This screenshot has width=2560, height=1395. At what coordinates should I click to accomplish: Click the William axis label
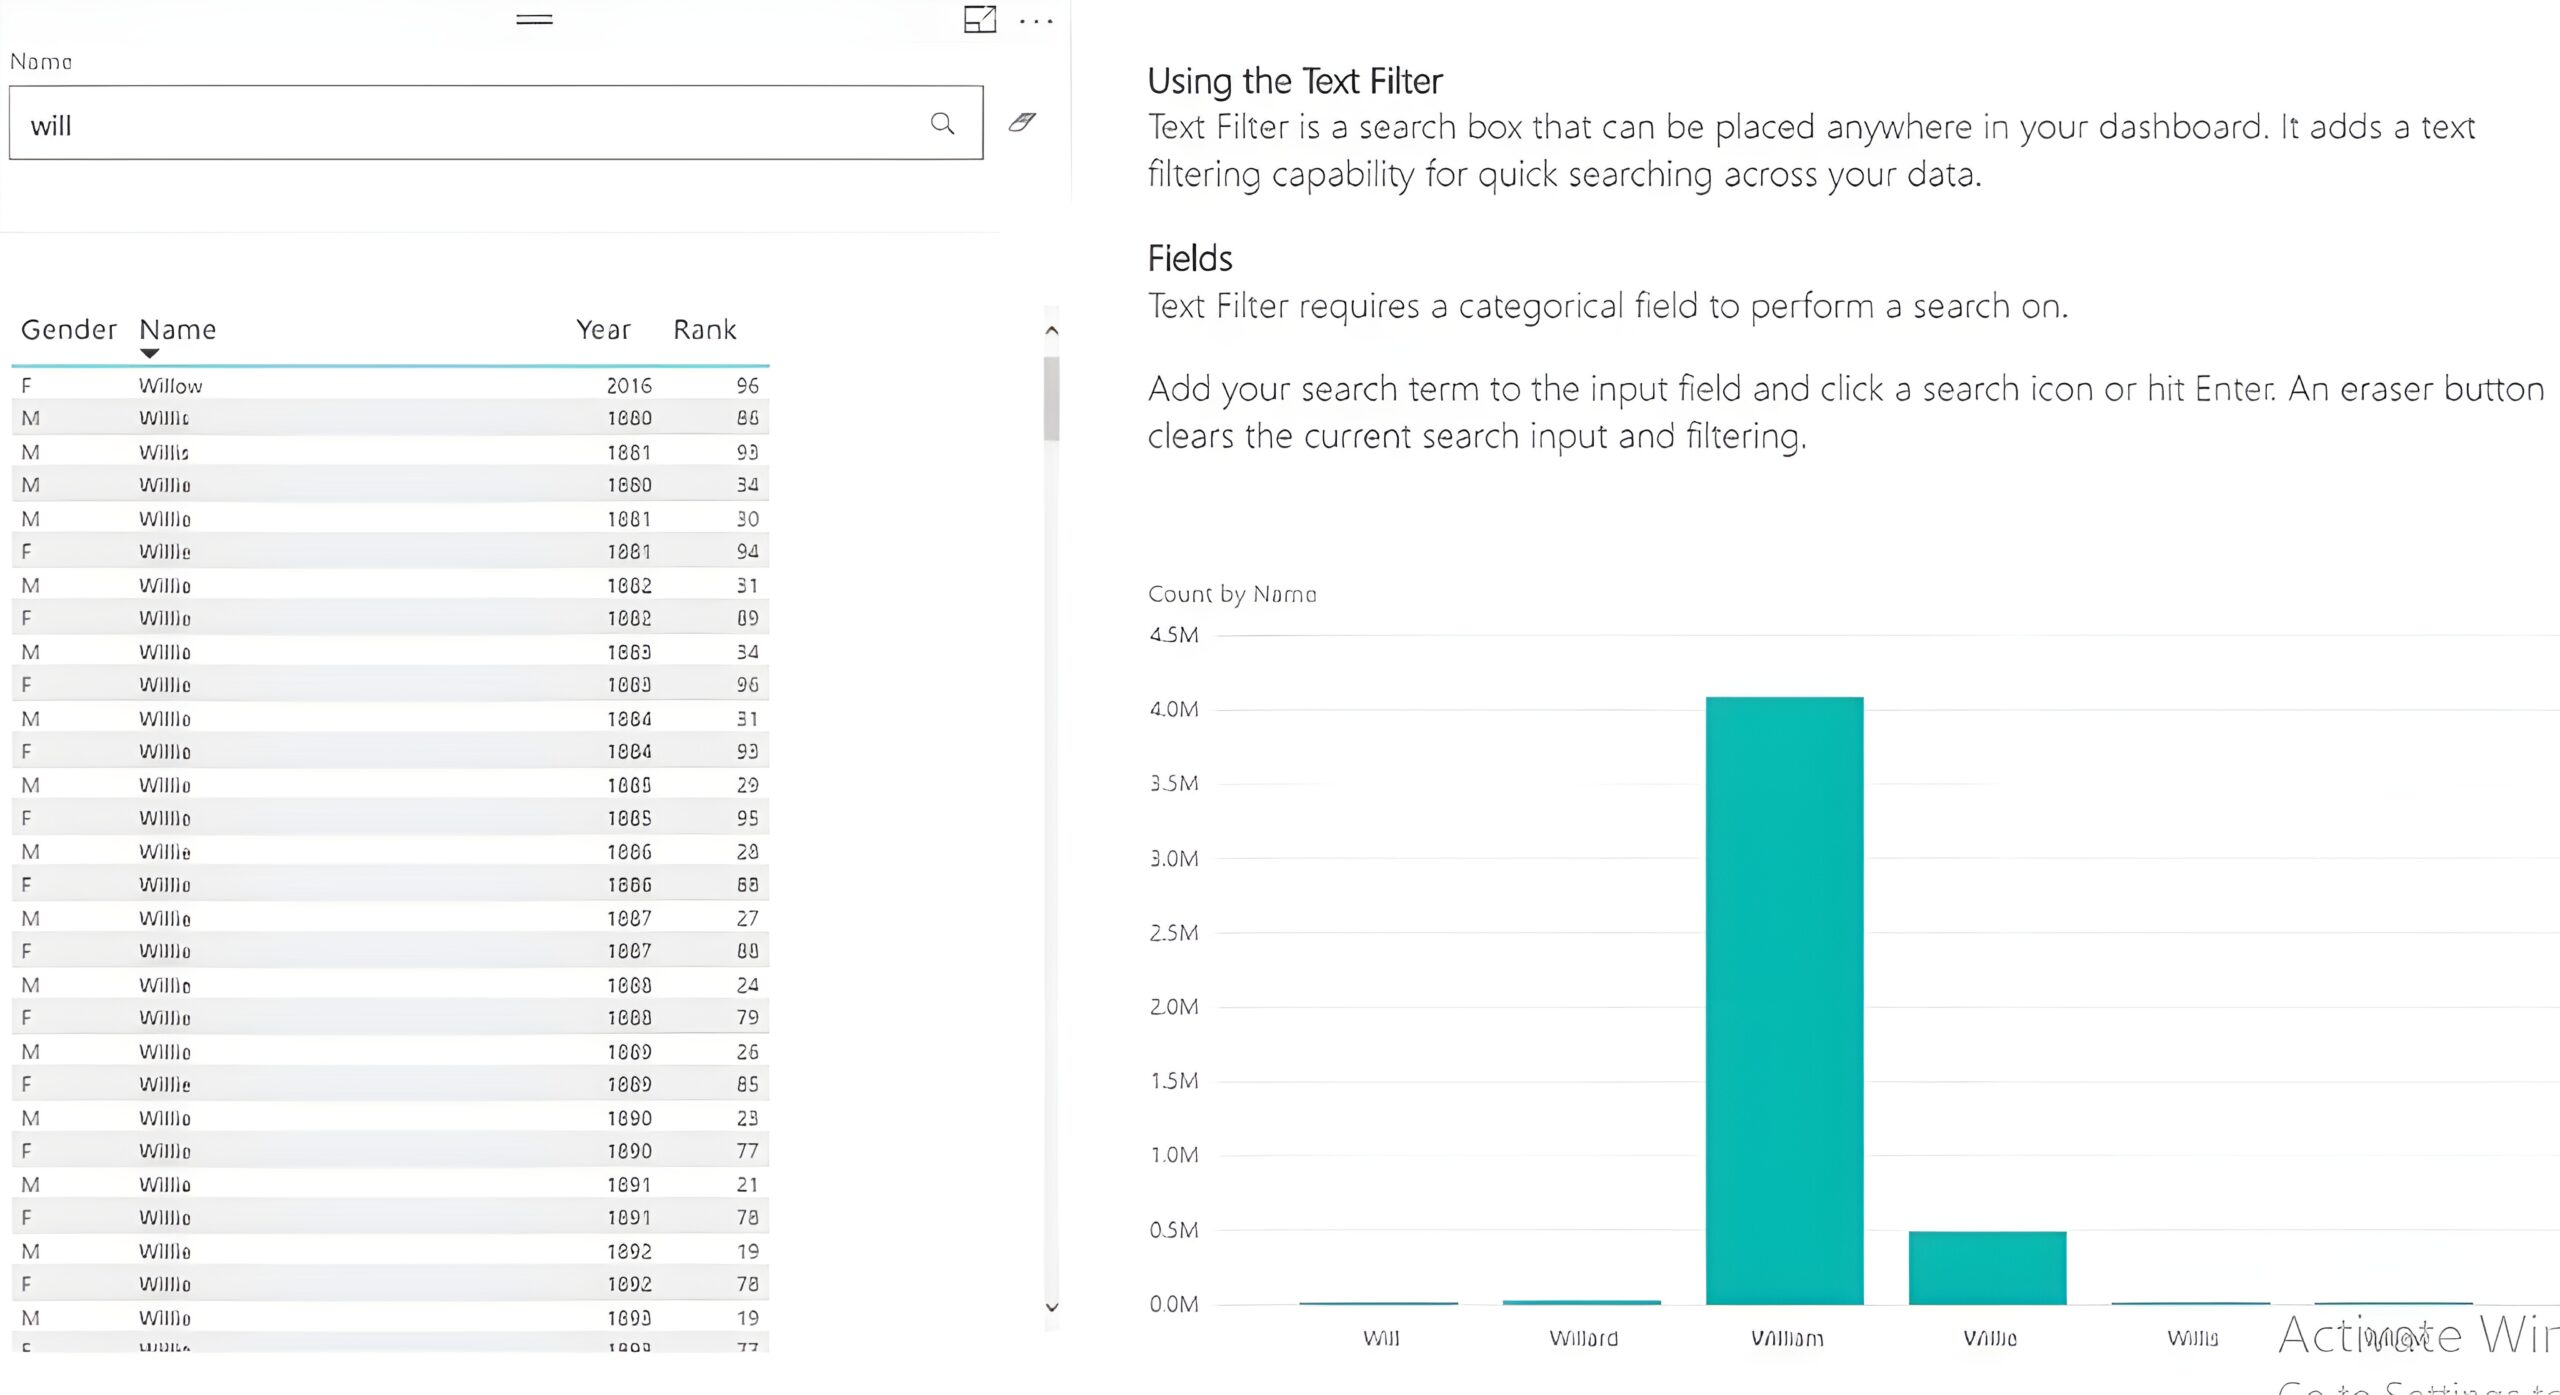coord(1787,1338)
